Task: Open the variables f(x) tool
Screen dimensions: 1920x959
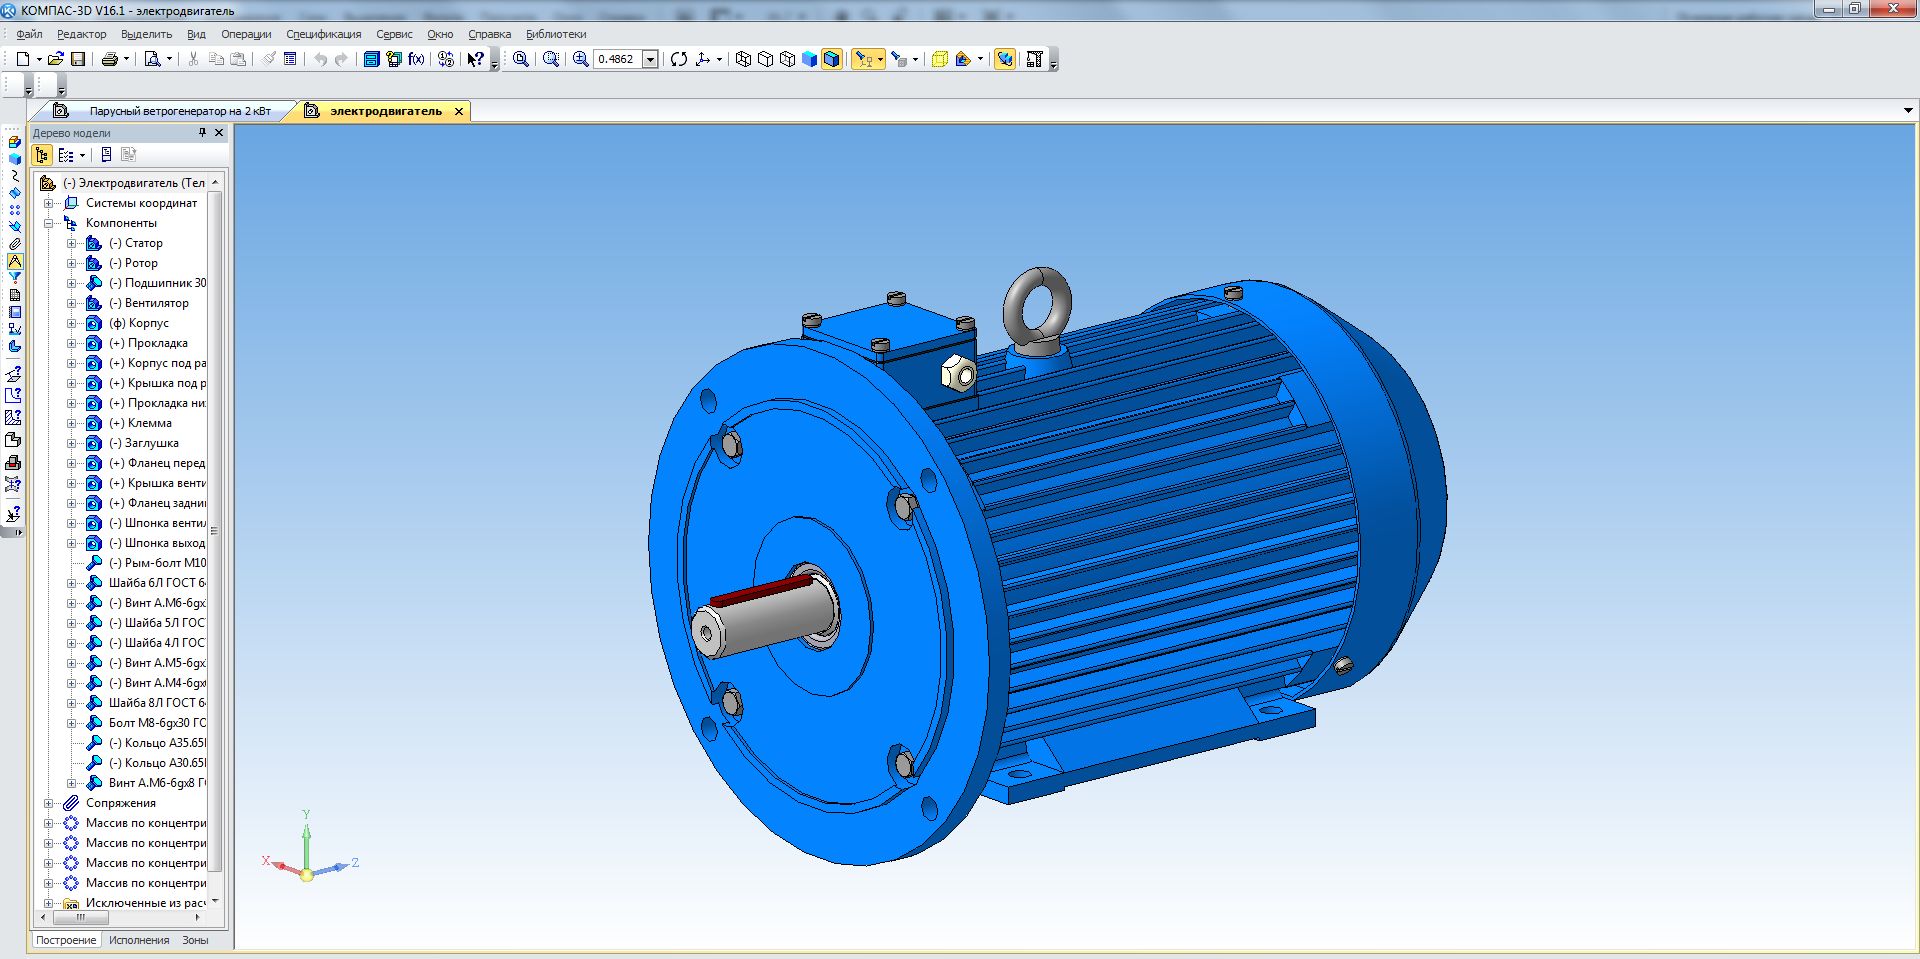Action: pos(416,59)
